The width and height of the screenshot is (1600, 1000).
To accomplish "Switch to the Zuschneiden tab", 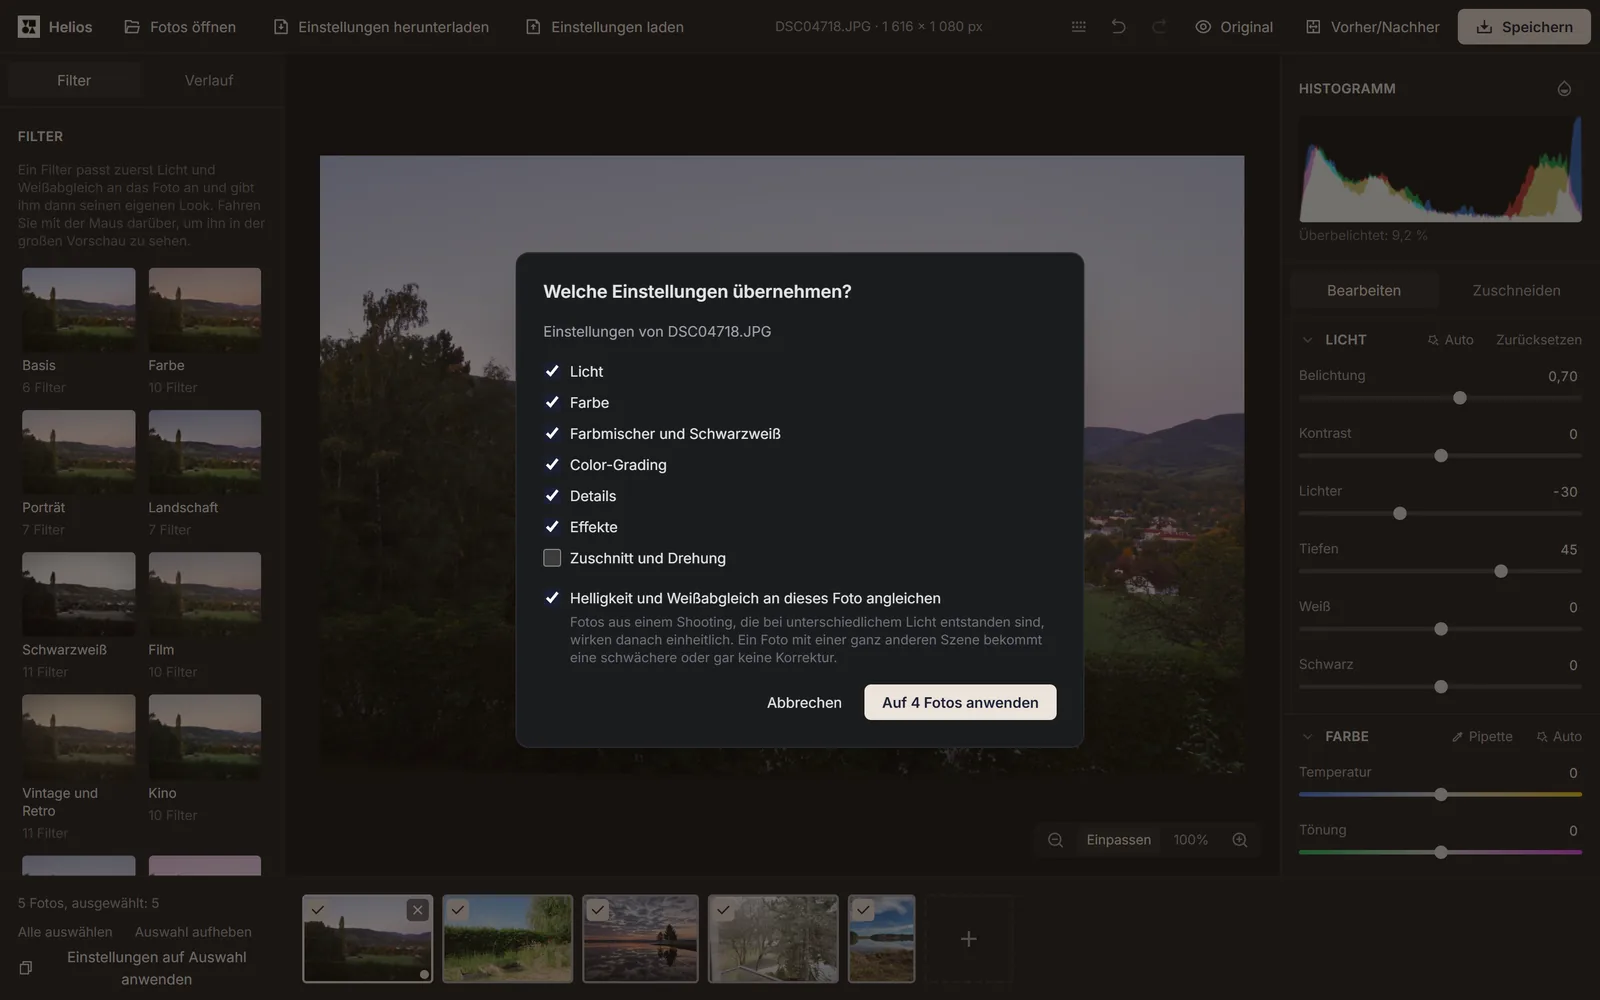I will click(1516, 291).
